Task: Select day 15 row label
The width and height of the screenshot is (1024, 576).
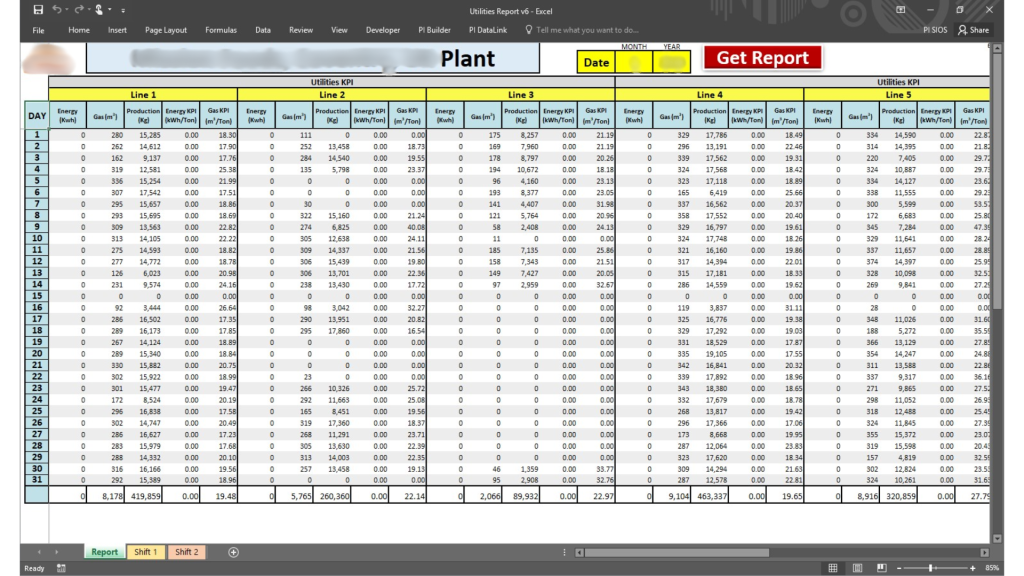Action: coord(37,296)
